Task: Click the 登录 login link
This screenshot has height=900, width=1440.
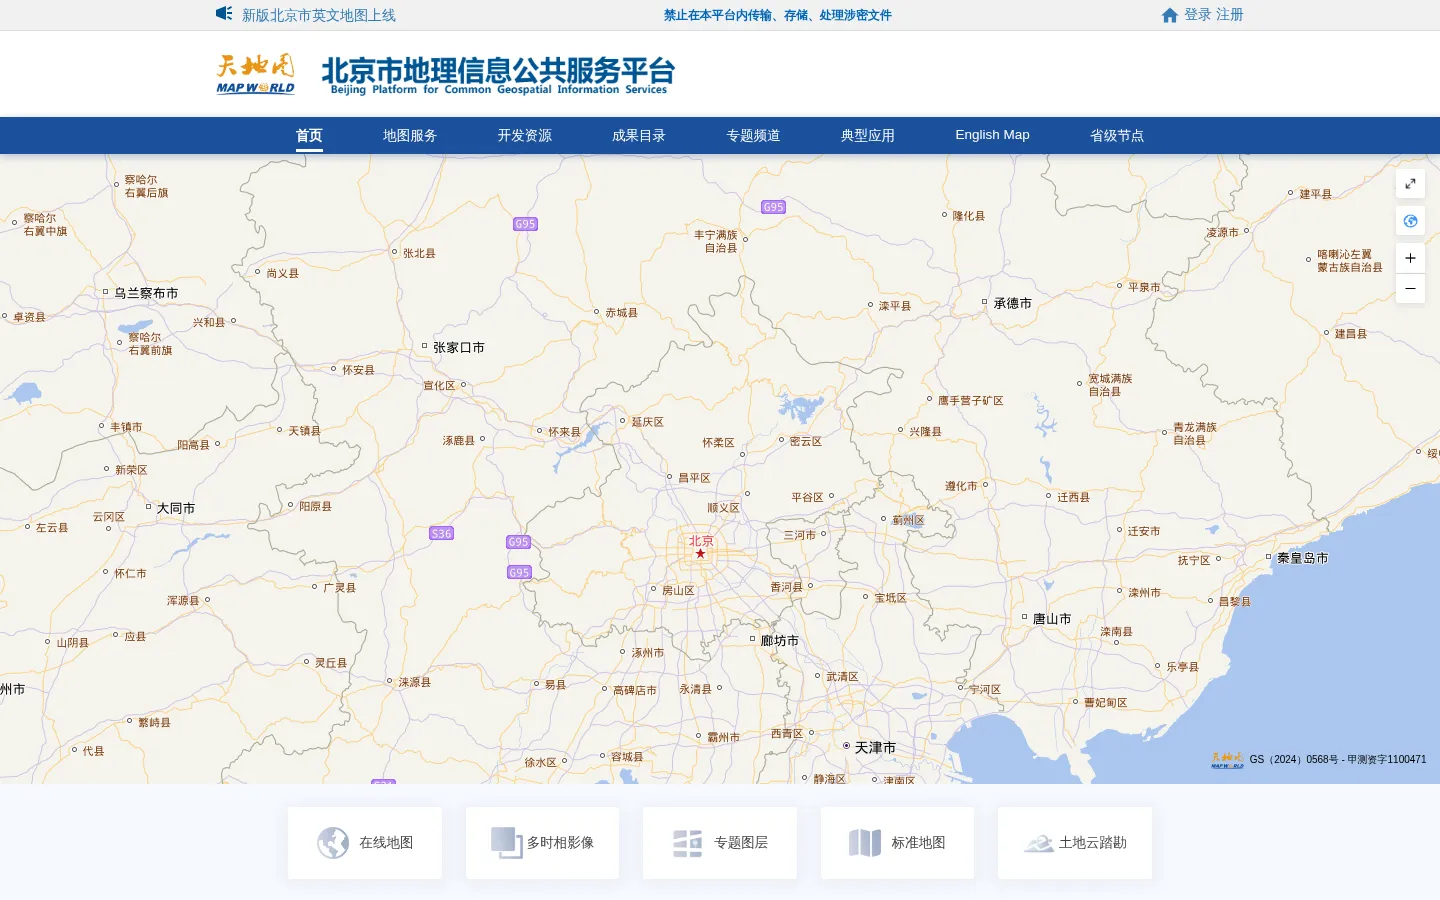Action: pos(1198,15)
